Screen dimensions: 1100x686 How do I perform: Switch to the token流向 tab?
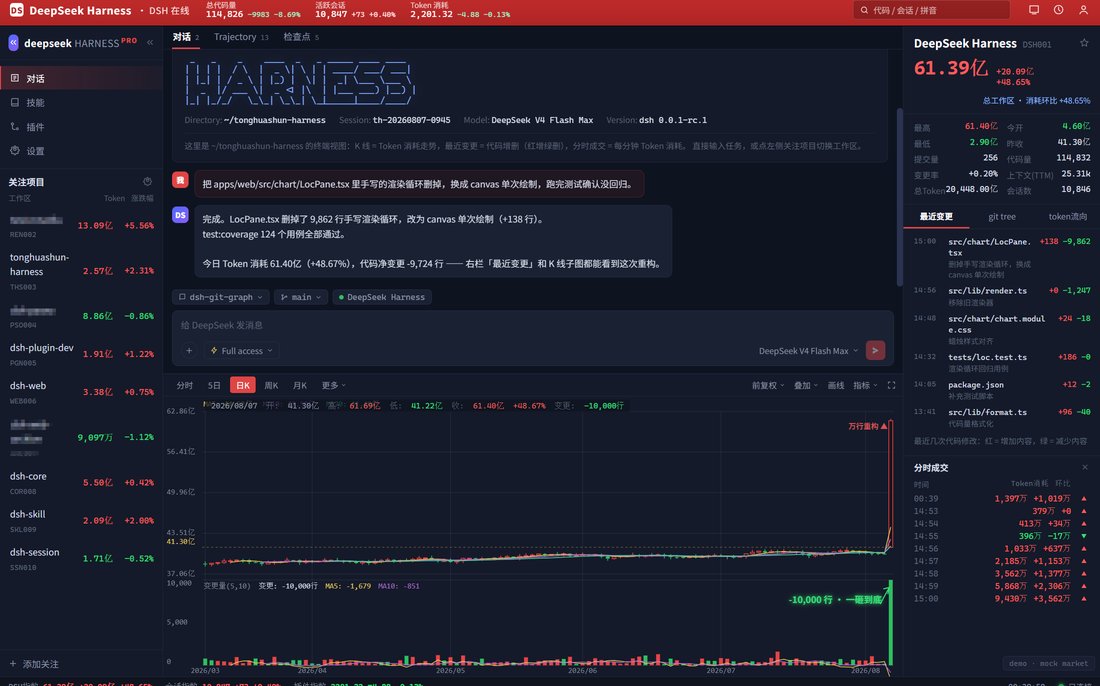(x=1067, y=217)
